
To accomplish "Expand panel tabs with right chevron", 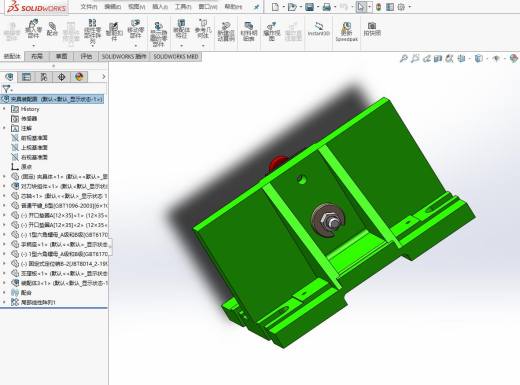I will (x=104, y=77).
